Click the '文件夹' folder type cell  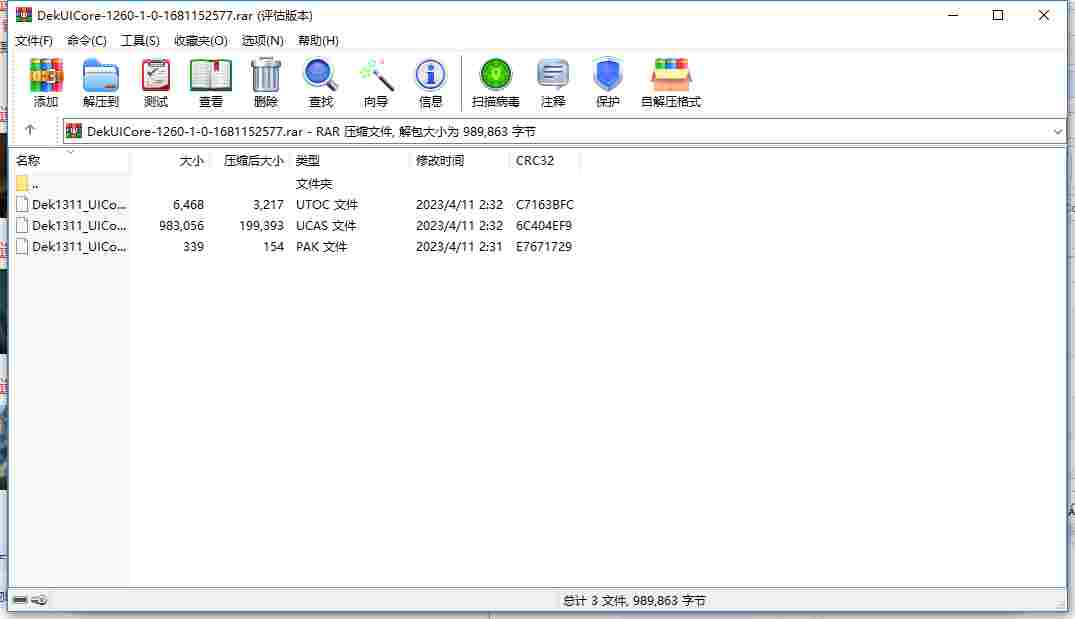[313, 183]
